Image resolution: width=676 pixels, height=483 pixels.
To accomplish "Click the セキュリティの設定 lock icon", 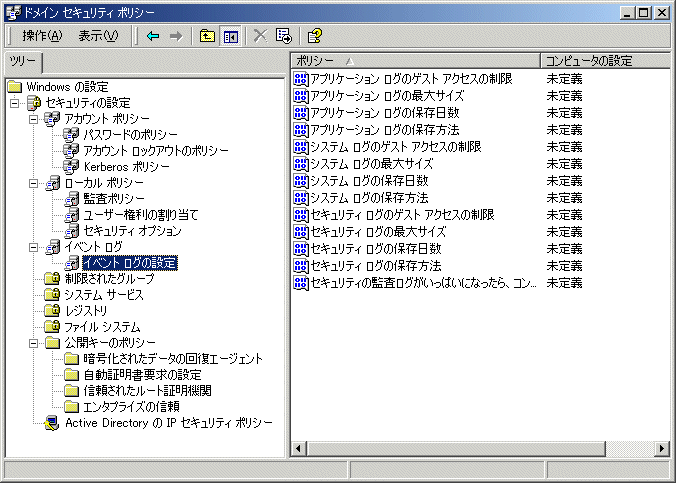I will (34, 103).
